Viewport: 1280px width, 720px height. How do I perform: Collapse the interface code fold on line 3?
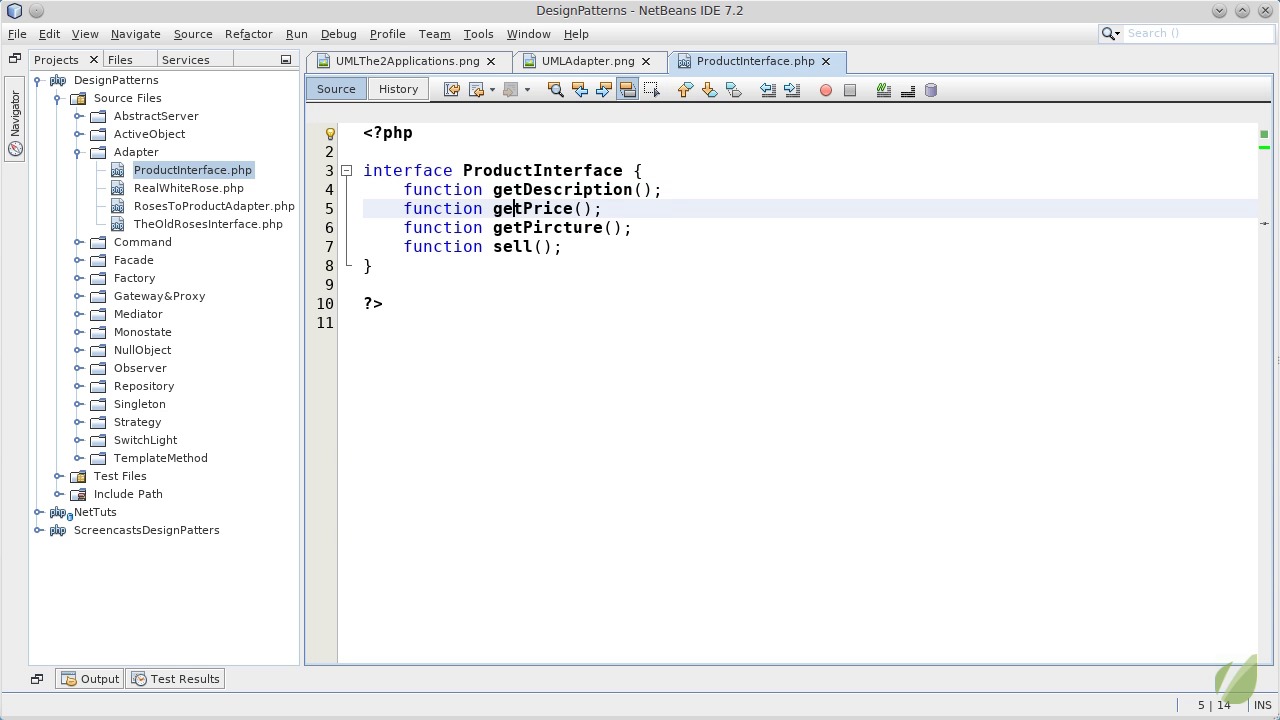coord(347,171)
